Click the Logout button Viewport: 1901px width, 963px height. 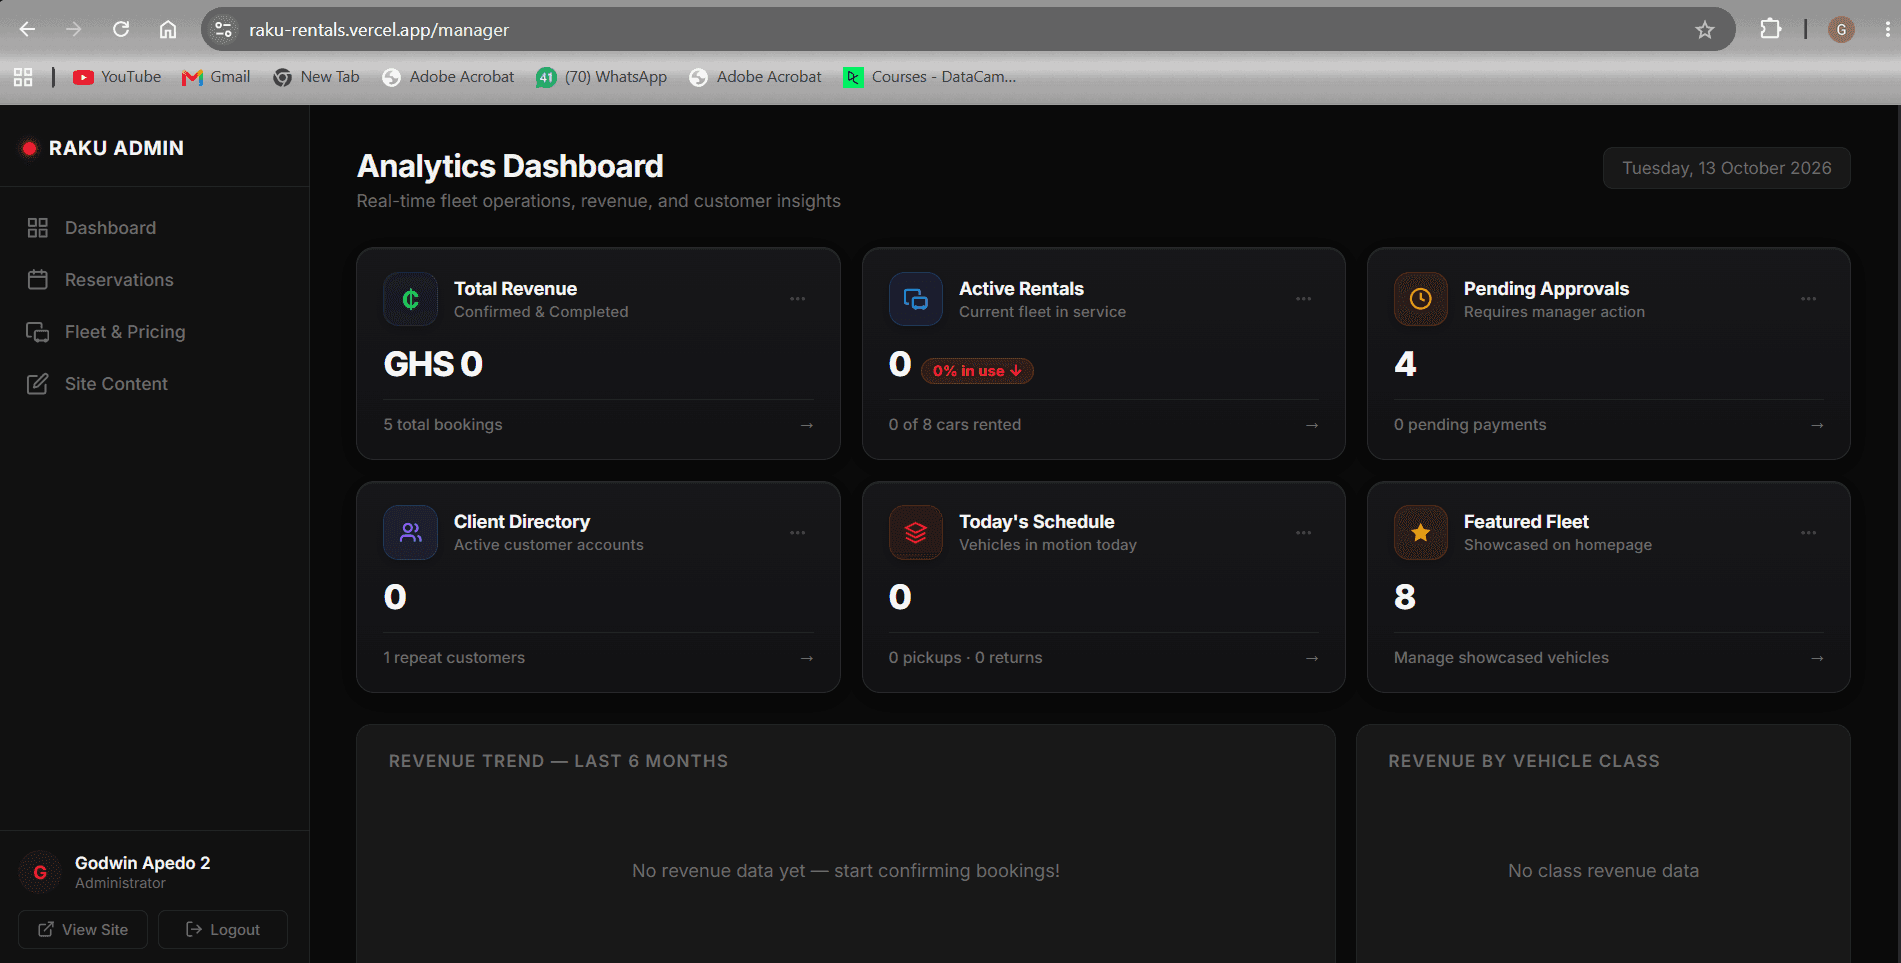[222, 929]
